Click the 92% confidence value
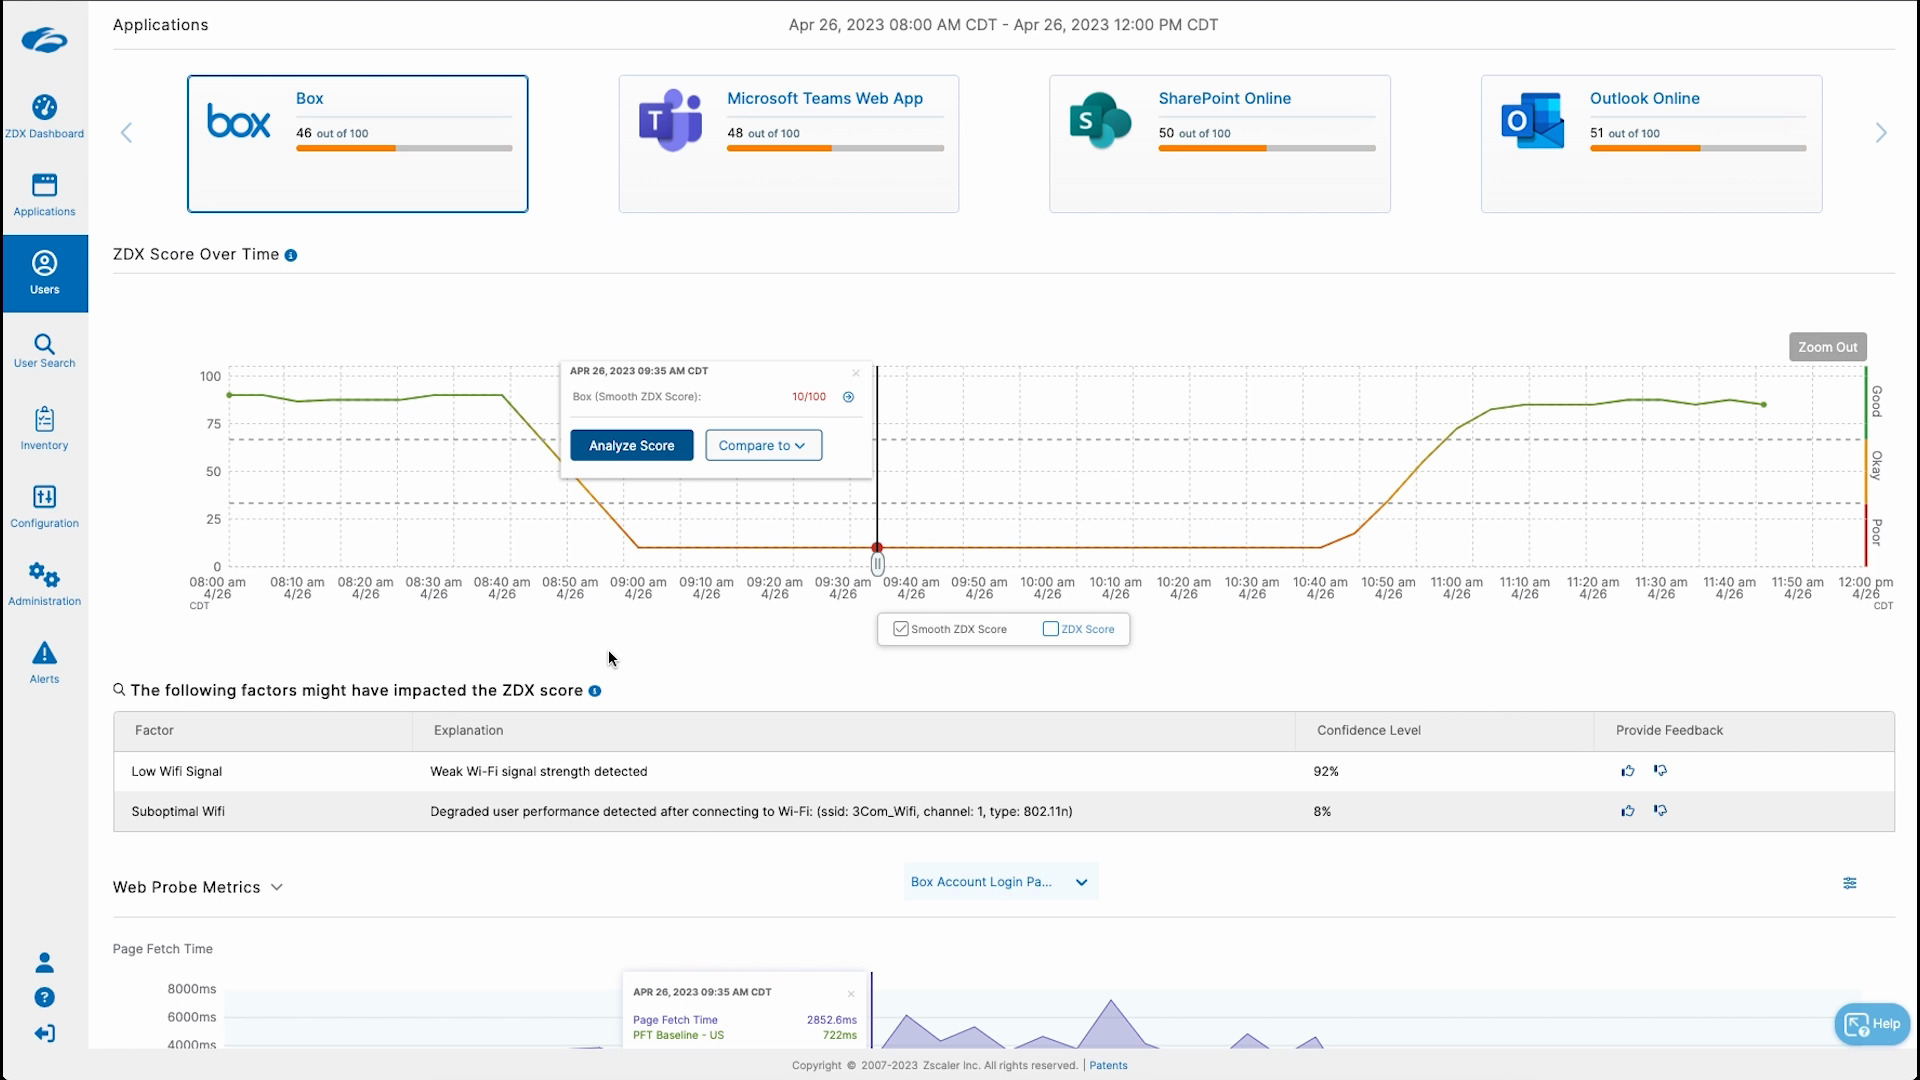 click(x=1326, y=772)
